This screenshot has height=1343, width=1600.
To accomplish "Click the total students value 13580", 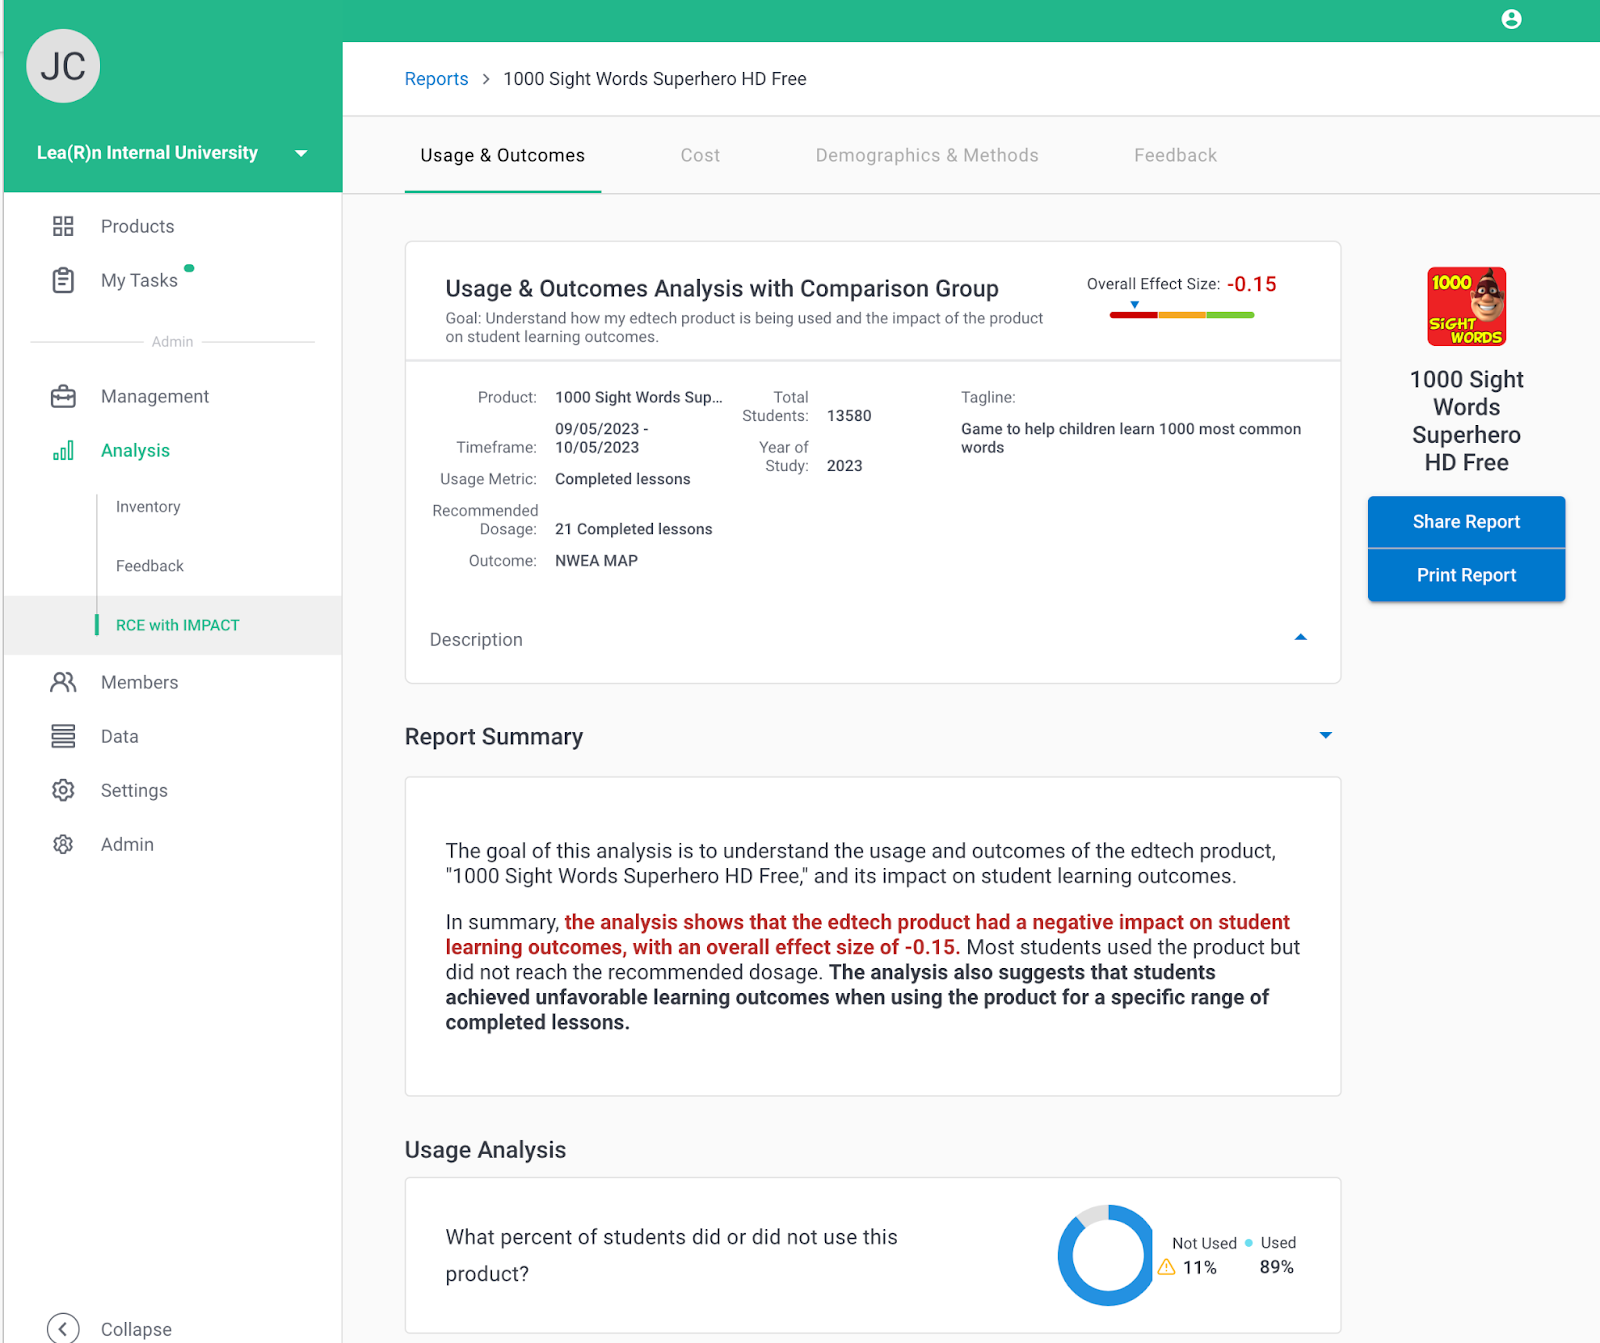I will click(x=849, y=416).
